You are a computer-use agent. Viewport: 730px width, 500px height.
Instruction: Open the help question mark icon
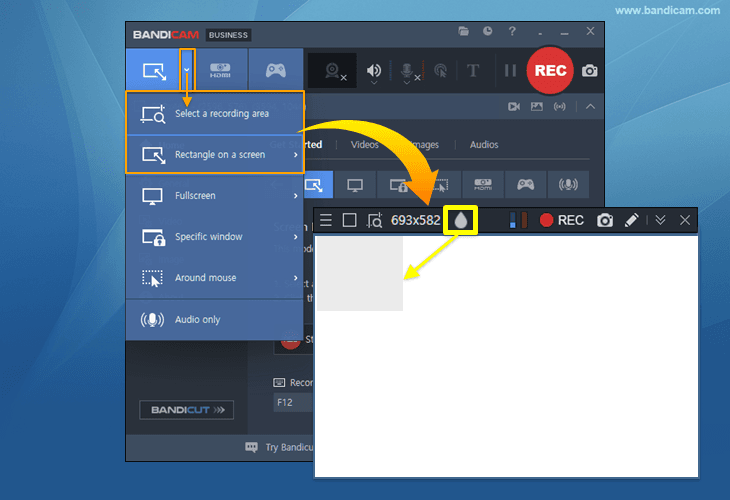[512, 31]
